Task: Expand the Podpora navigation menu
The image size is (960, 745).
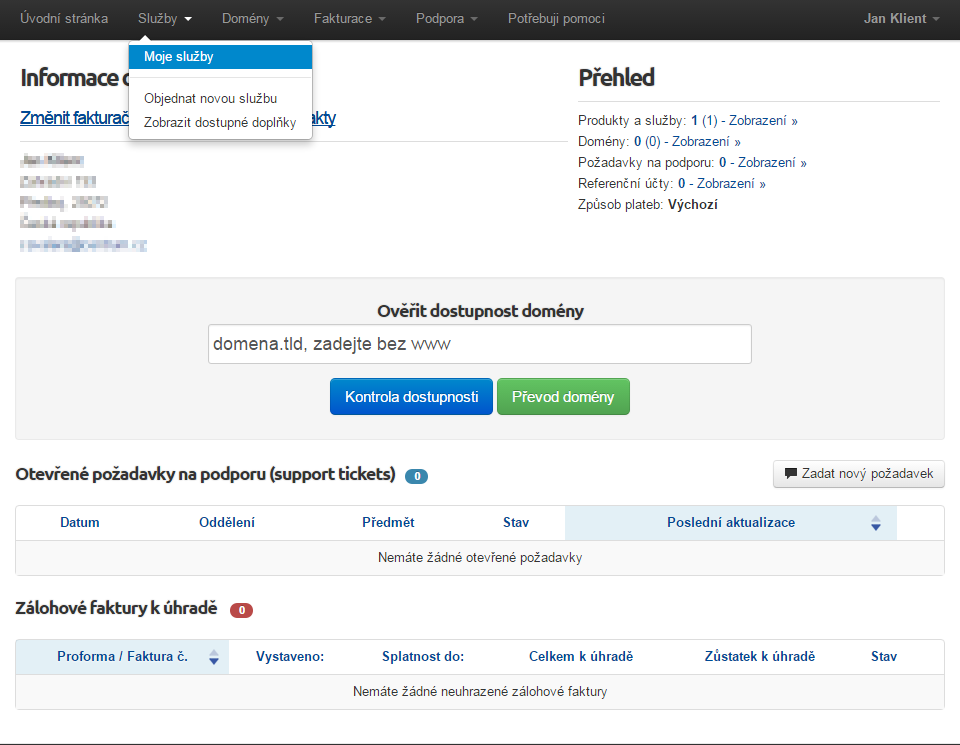Action: (446, 18)
